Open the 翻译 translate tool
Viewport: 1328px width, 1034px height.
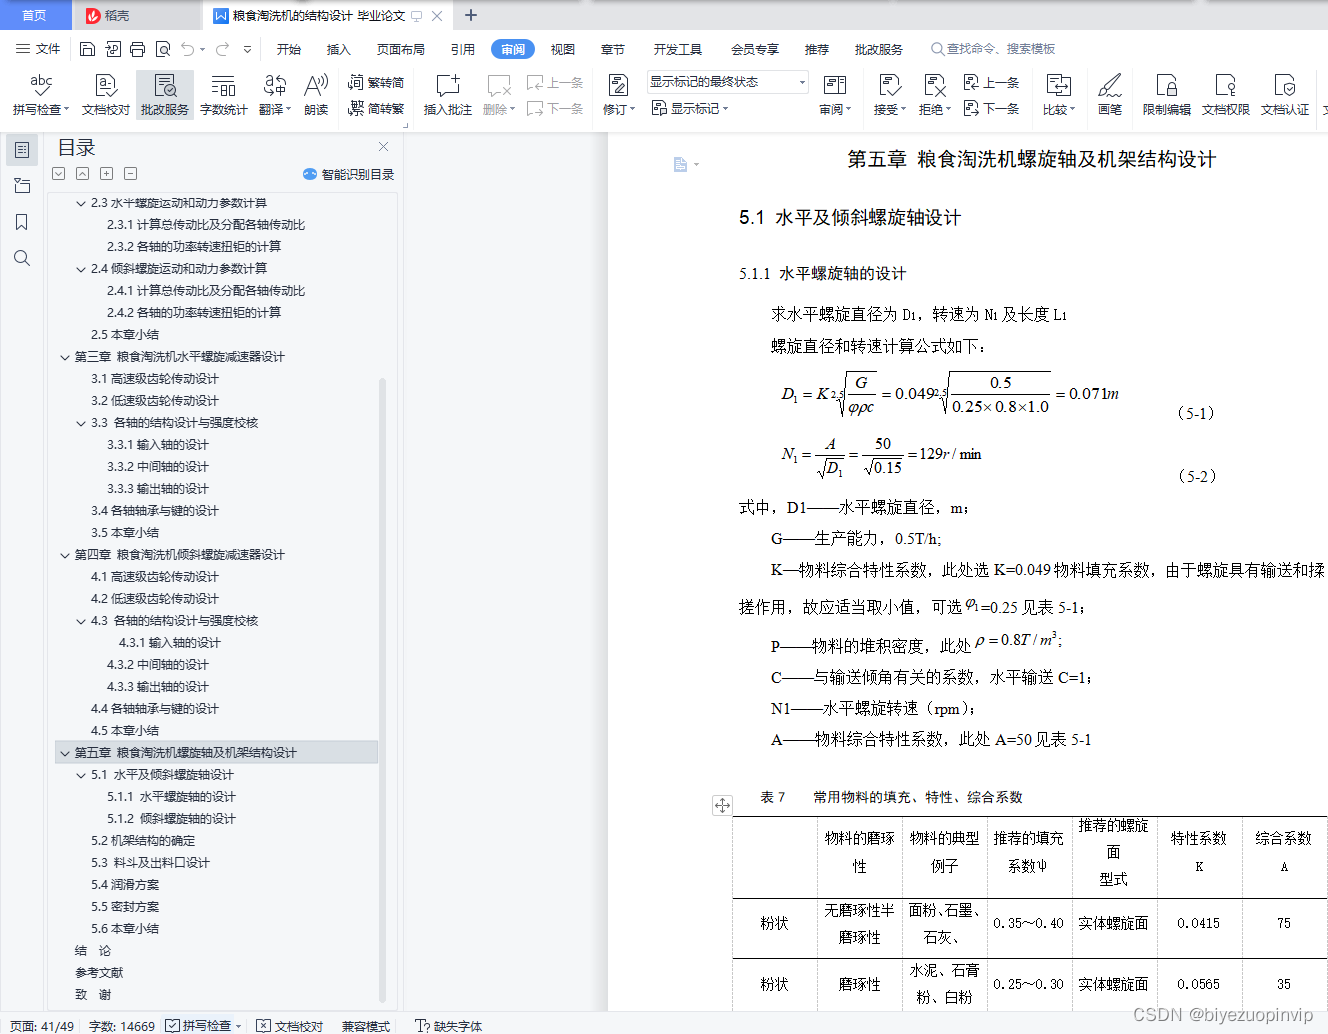[274, 95]
